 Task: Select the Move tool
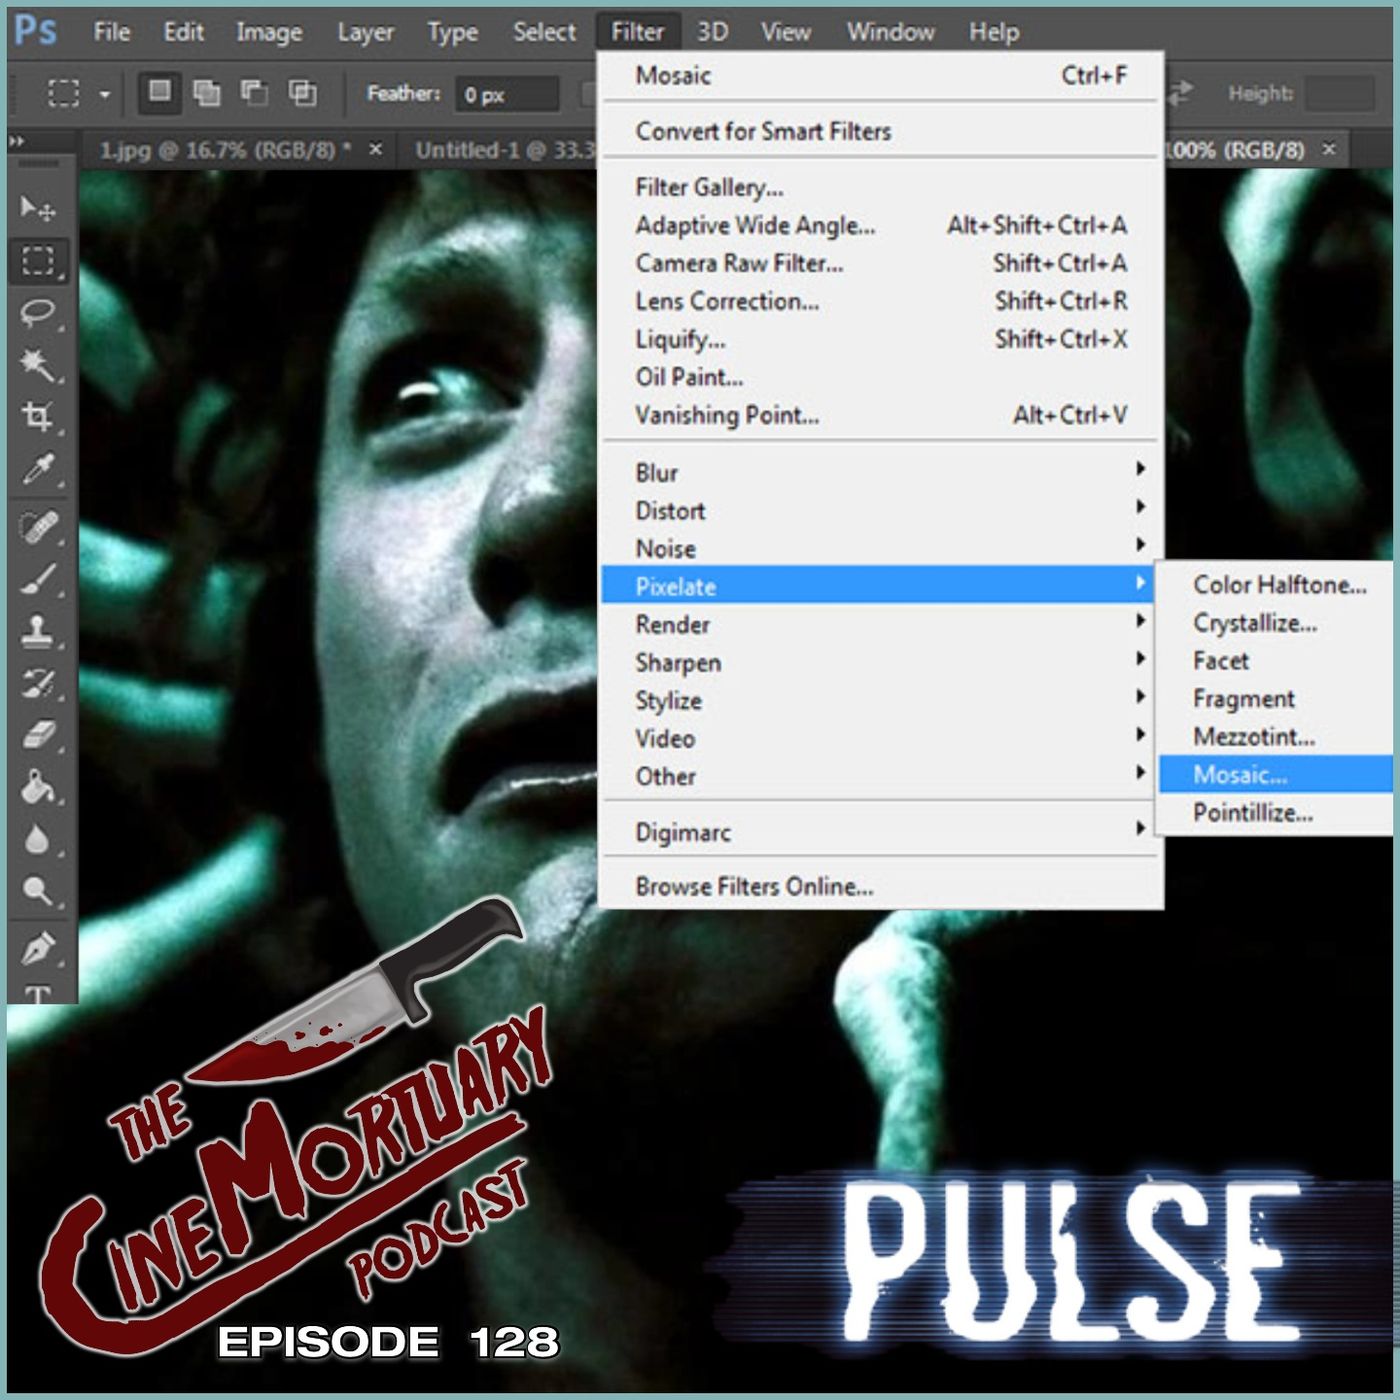(x=38, y=208)
